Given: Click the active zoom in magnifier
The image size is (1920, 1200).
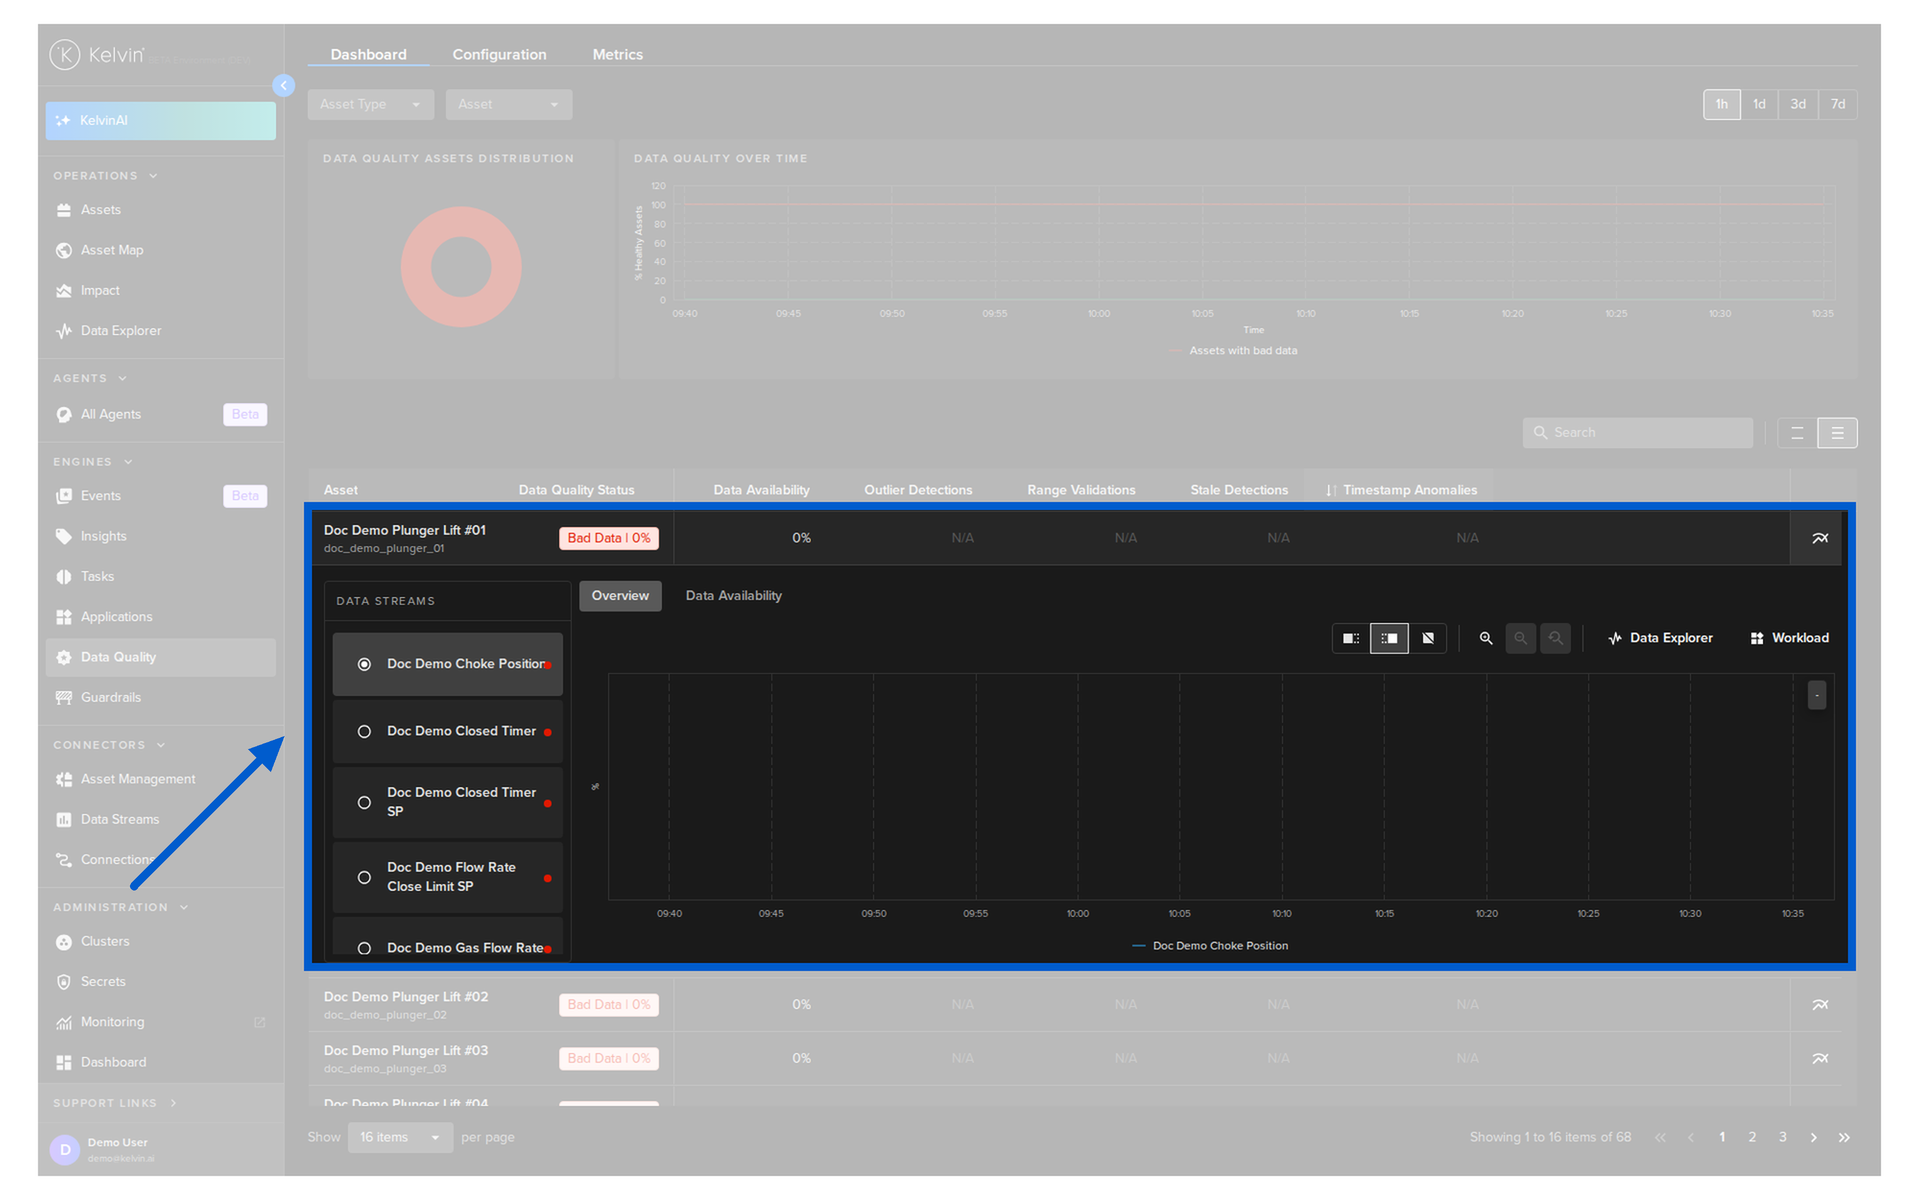Looking at the screenshot, I should tap(1486, 638).
